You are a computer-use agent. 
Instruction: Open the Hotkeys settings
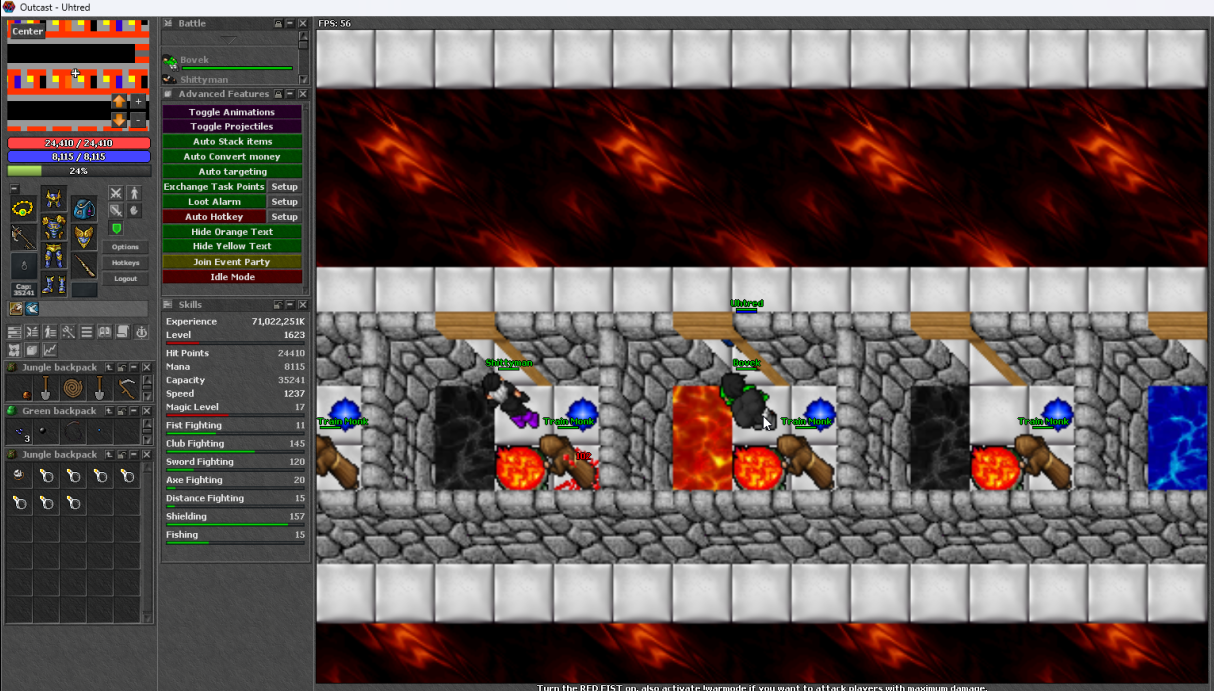pos(126,263)
